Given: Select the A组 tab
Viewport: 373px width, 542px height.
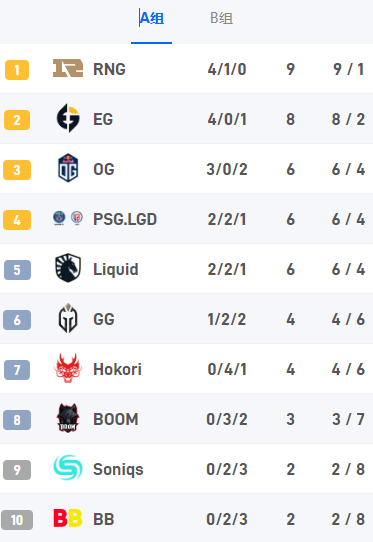Looking at the screenshot, I should [152, 18].
